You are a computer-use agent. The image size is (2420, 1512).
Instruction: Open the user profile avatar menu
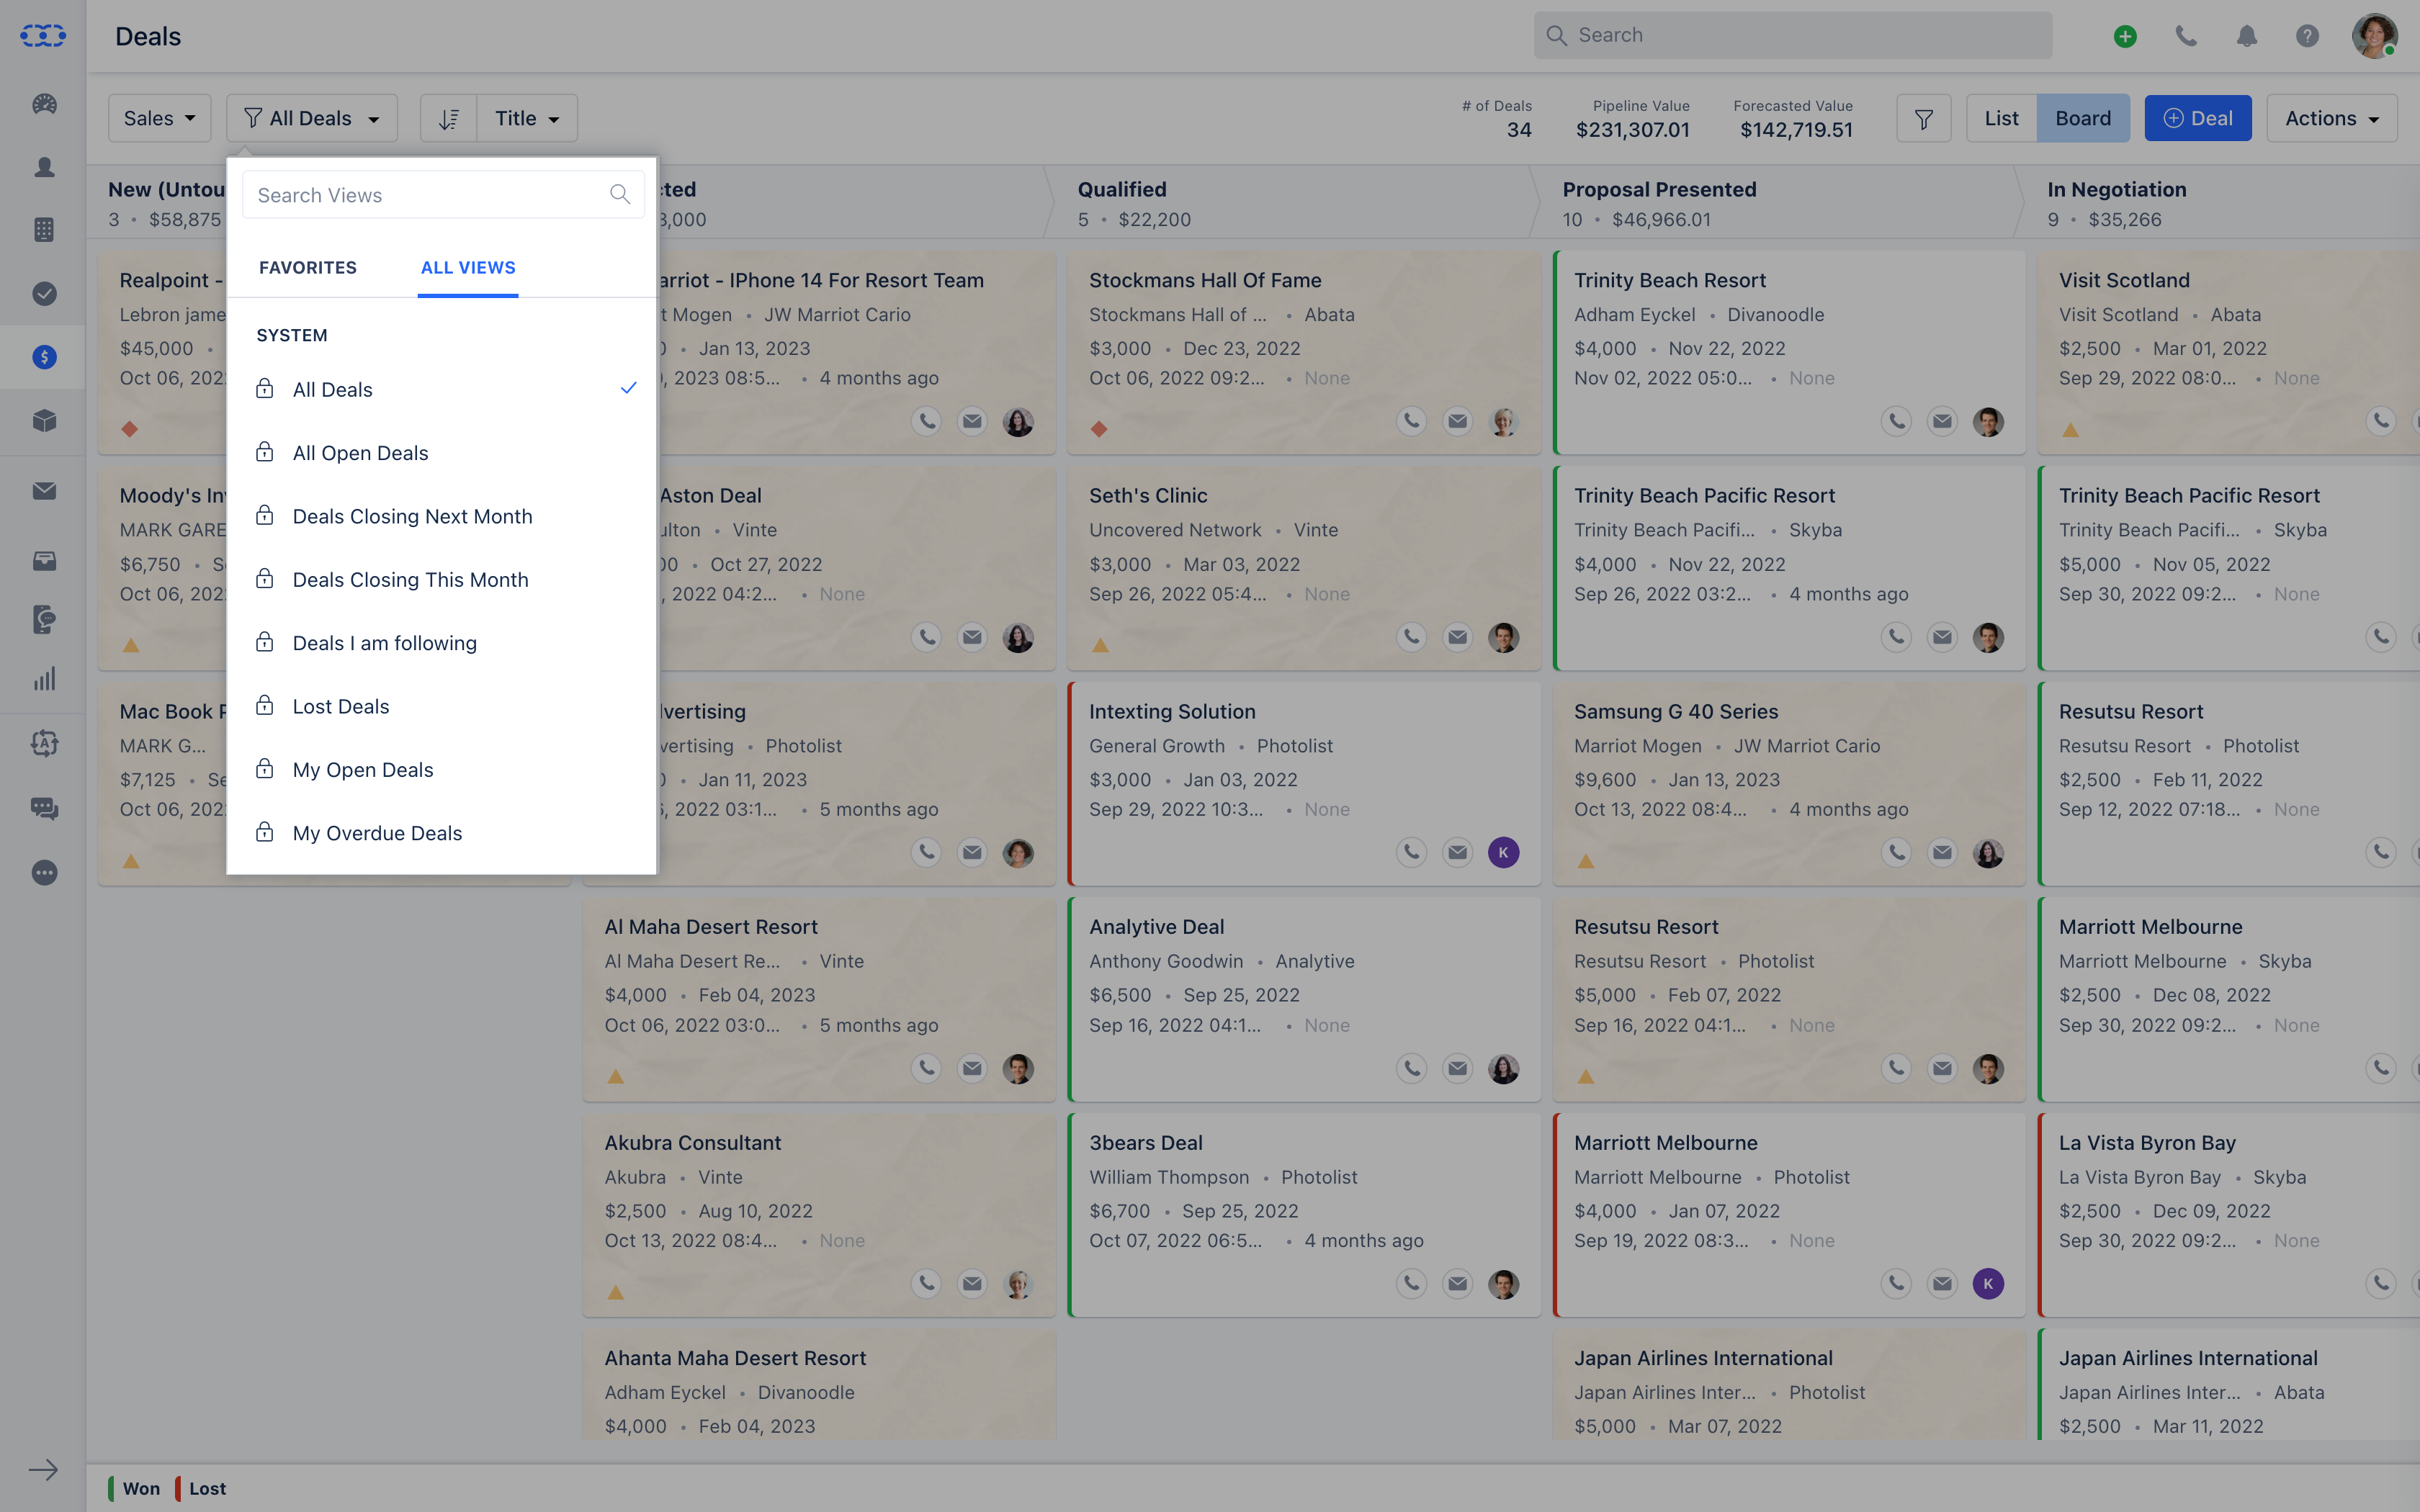(2374, 36)
